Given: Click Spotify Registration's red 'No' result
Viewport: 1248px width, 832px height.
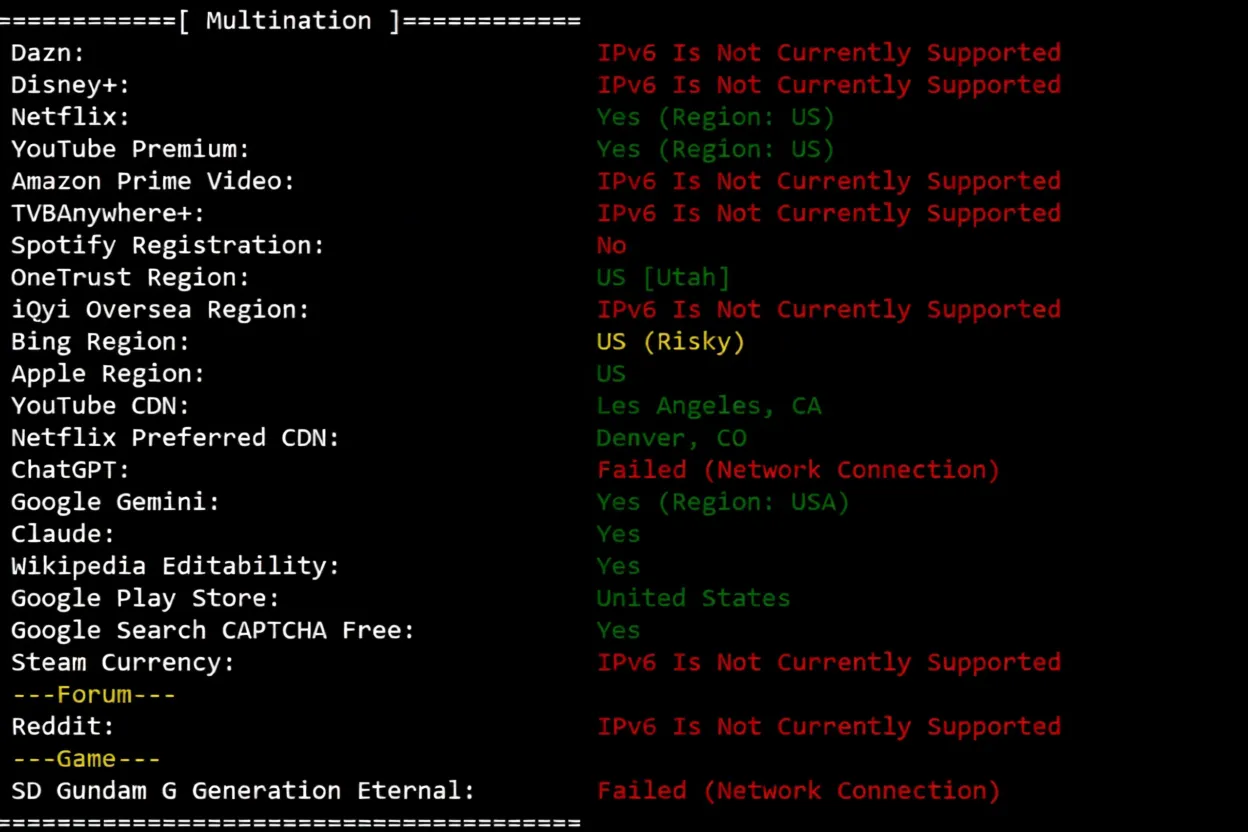Looking at the screenshot, I should 611,245.
